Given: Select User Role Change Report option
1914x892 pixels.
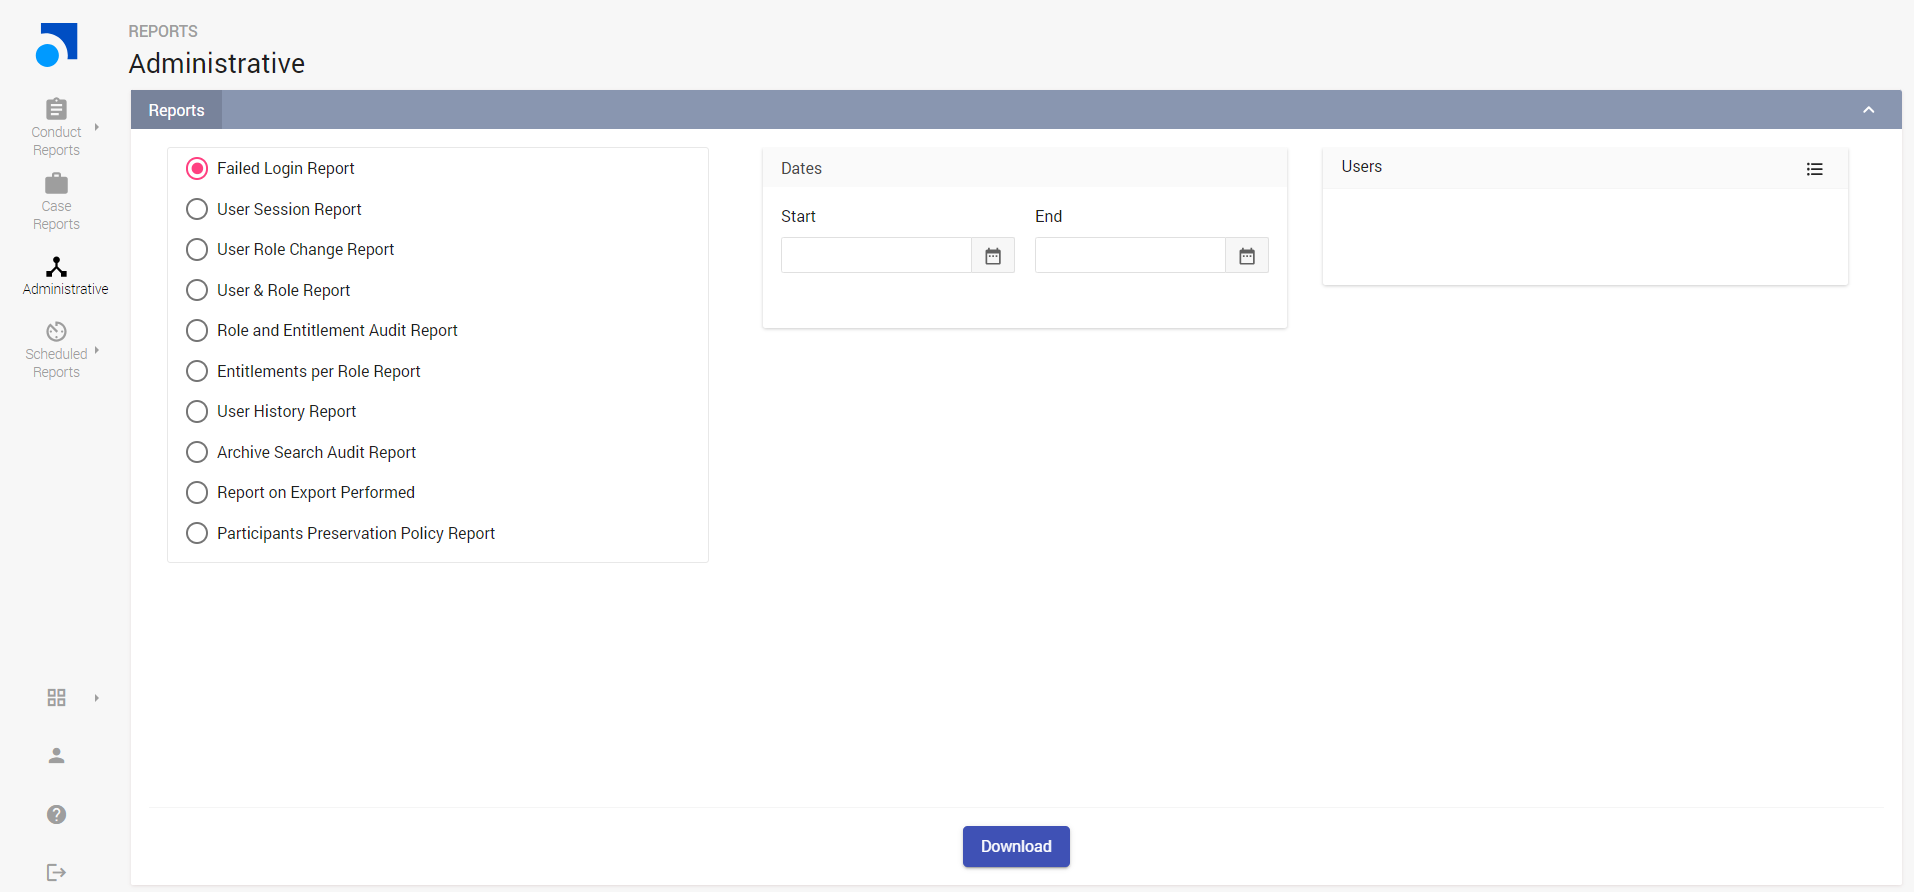Looking at the screenshot, I should tap(290, 249).
